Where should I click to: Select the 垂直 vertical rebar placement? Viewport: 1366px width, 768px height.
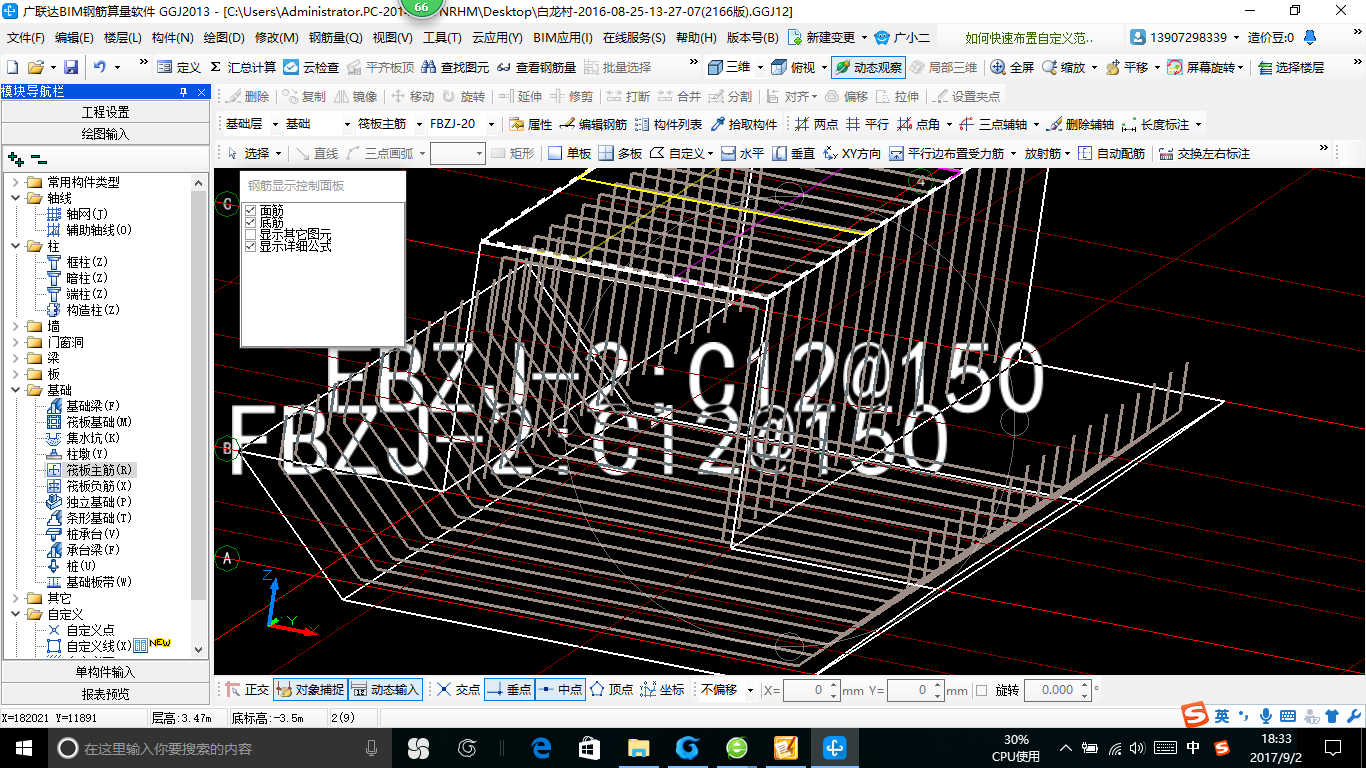tap(794, 154)
